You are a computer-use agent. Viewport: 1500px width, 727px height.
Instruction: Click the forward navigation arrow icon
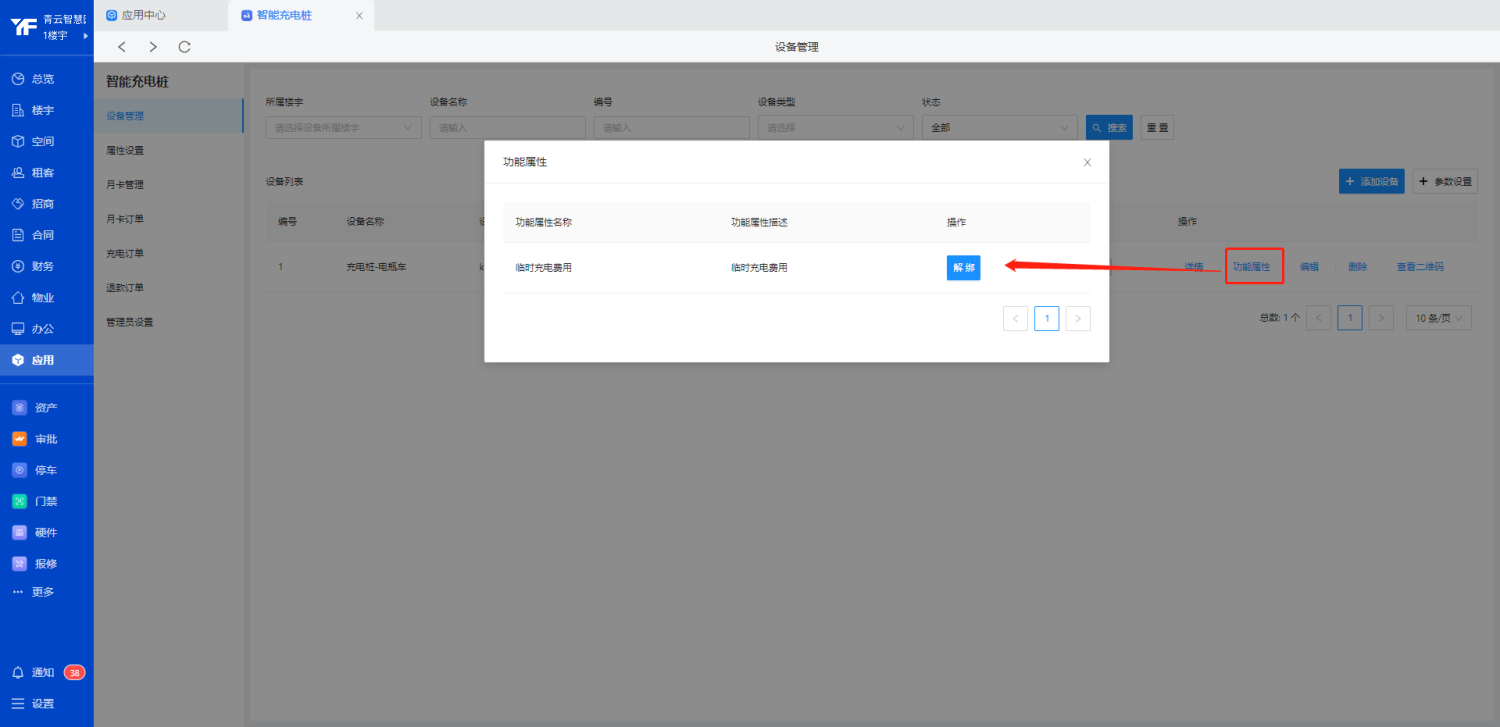[153, 47]
